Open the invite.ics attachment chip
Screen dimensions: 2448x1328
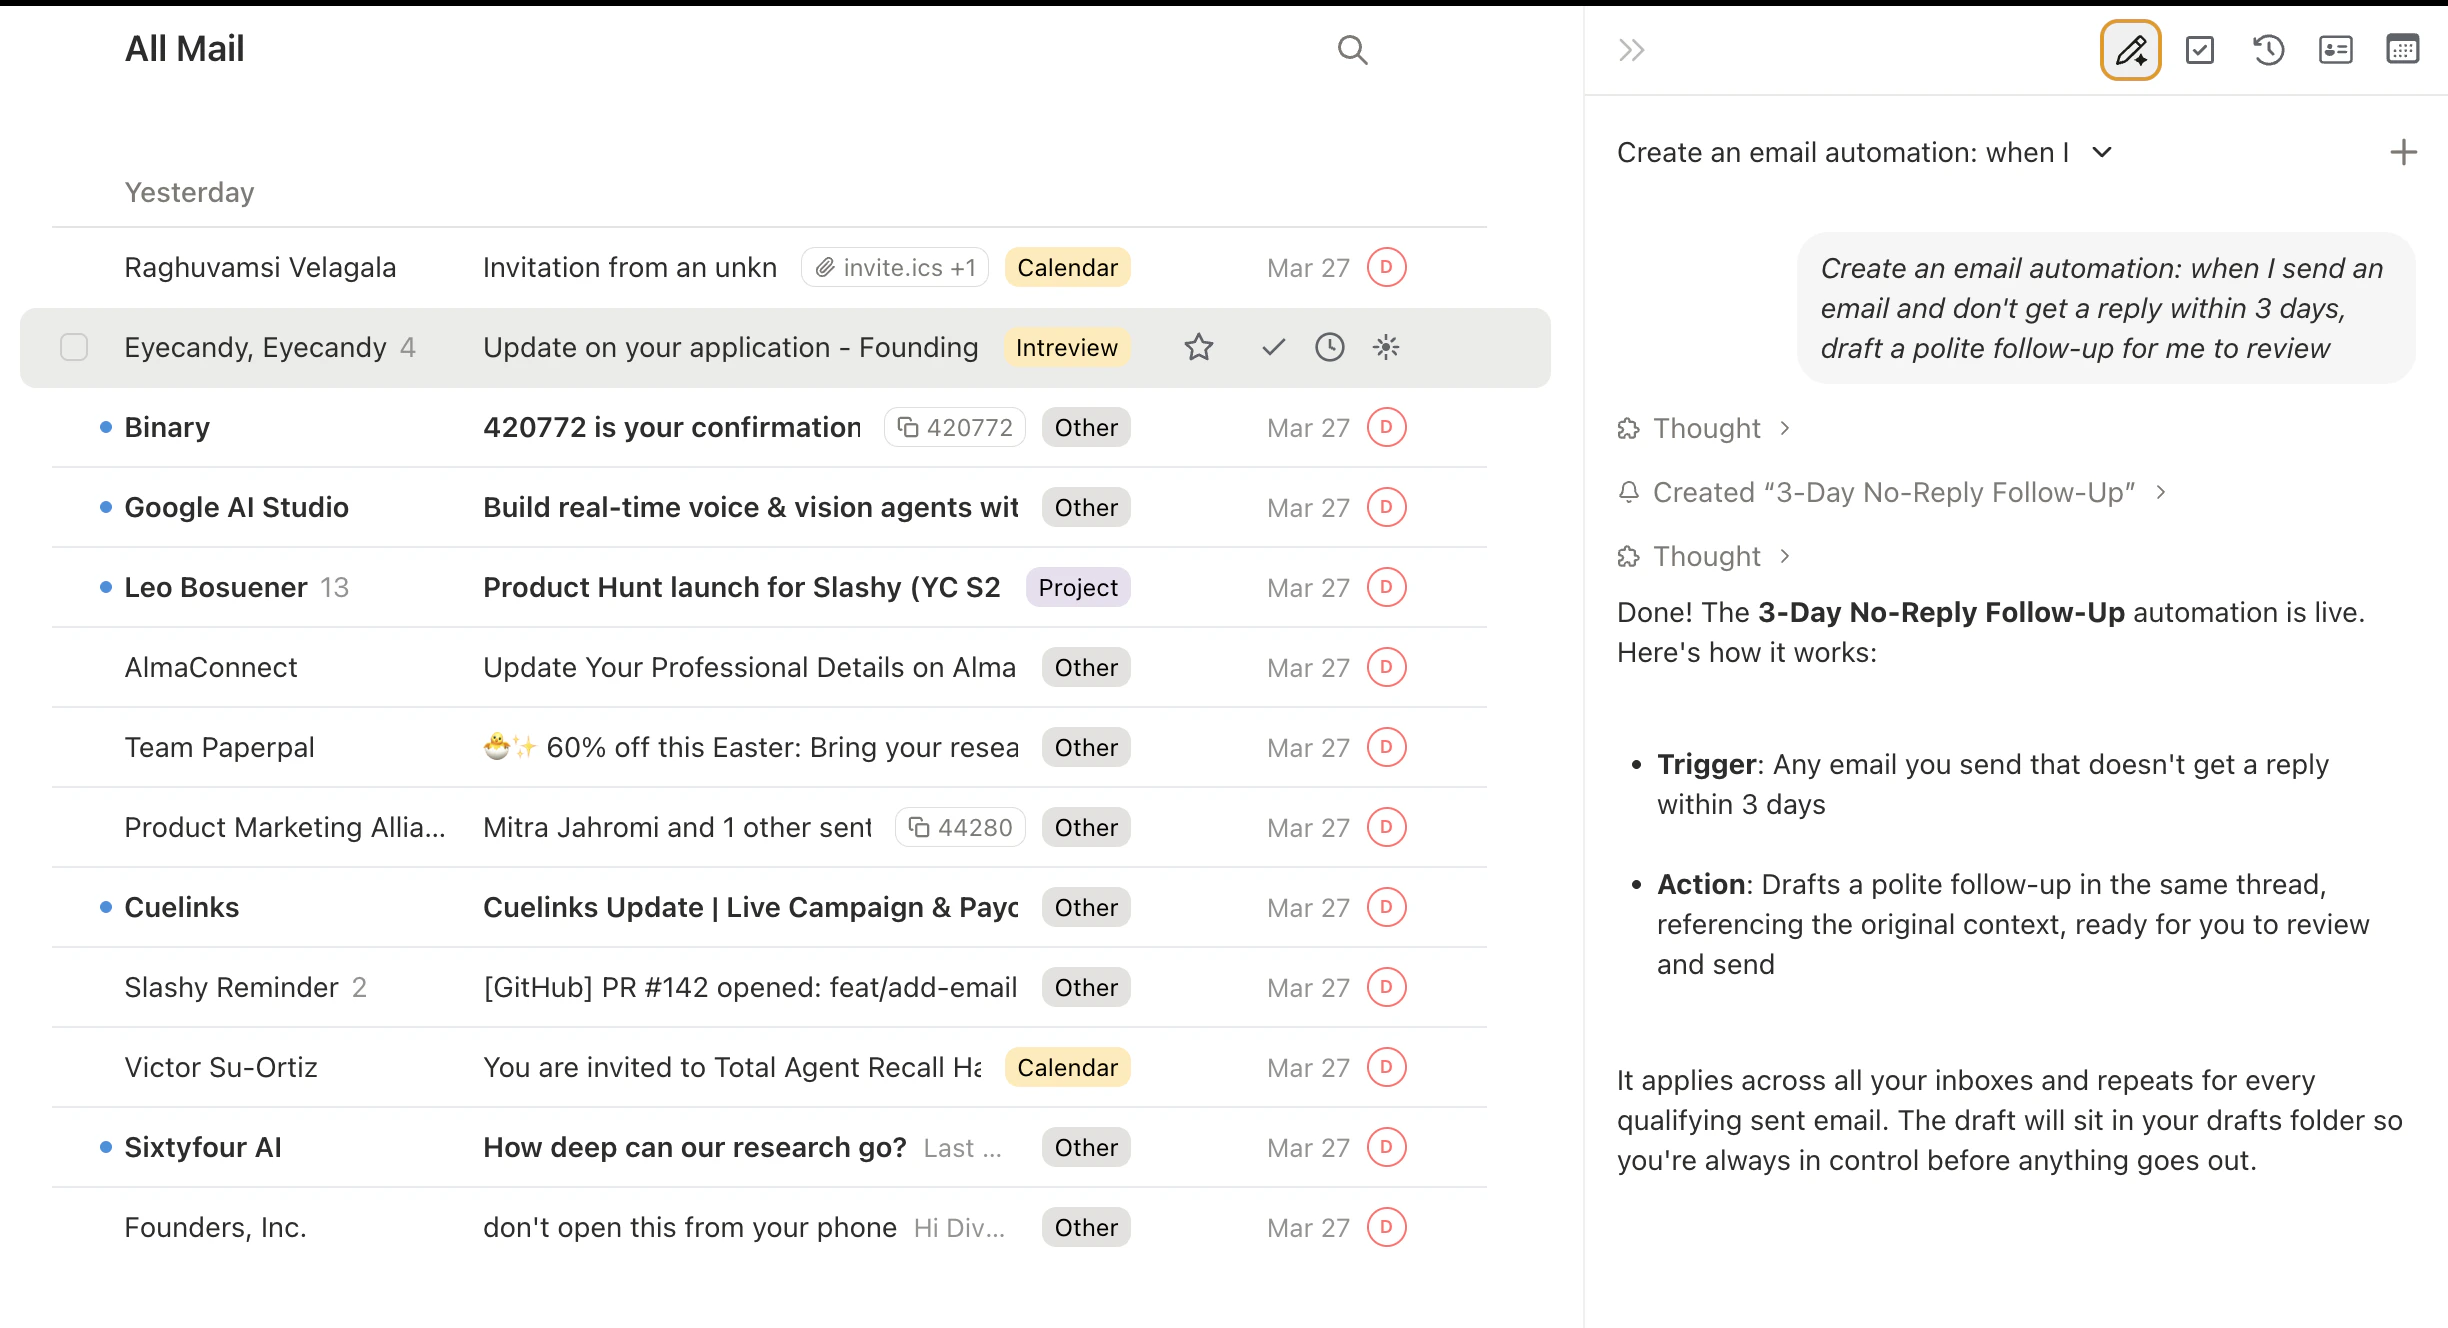point(893,267)
